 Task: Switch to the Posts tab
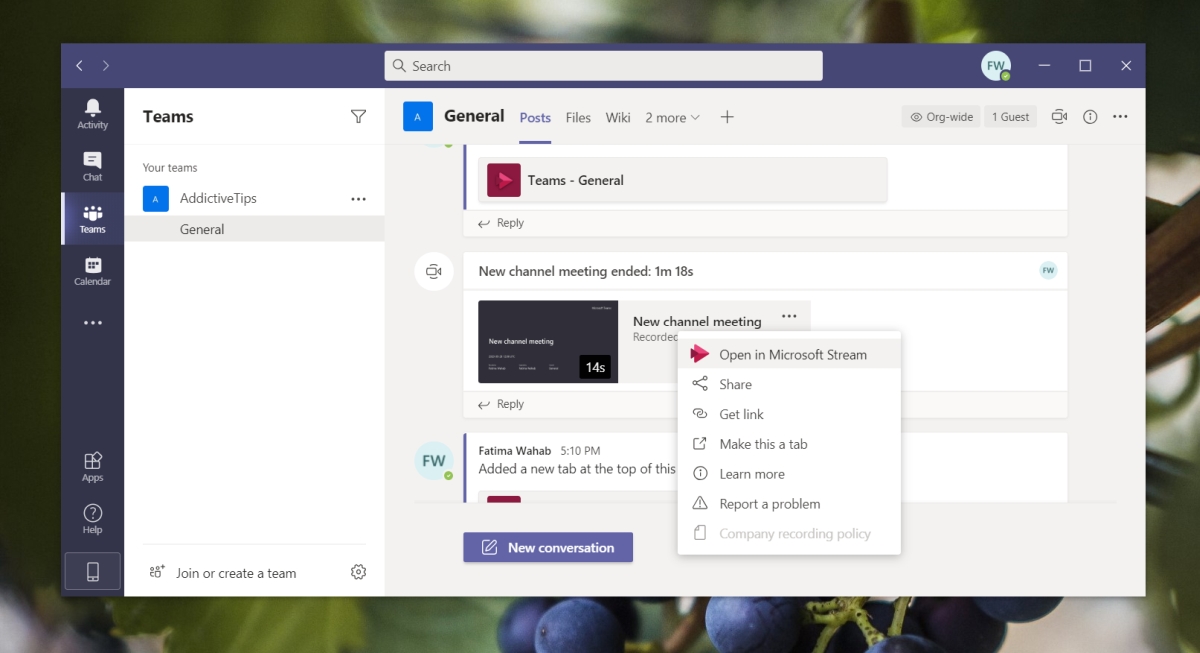pos(535,118)
